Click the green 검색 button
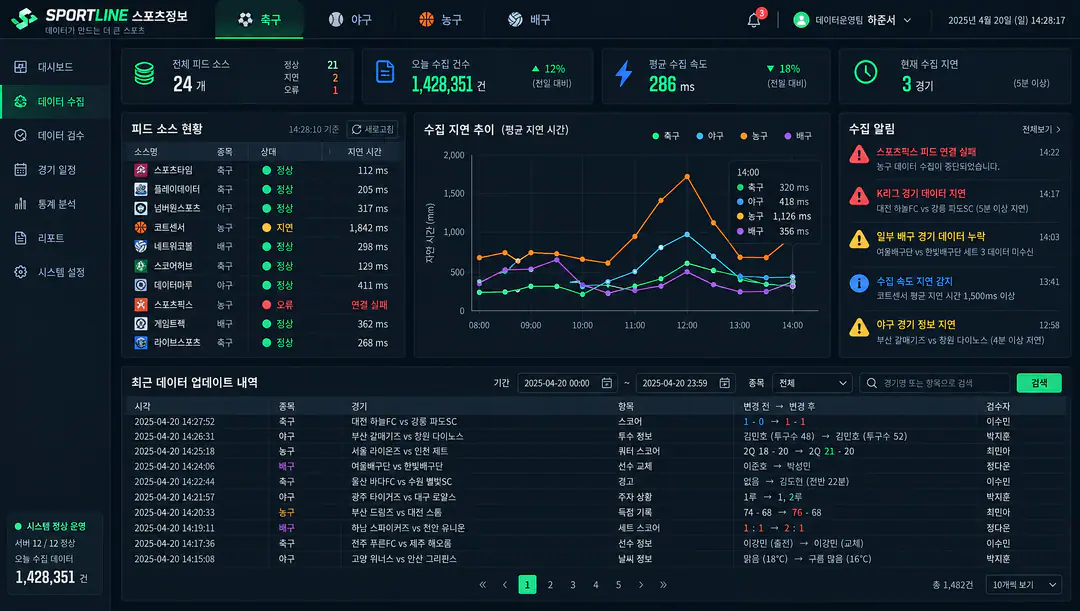Screen dimensions: 1080x611 click(x=1039, y=383)
